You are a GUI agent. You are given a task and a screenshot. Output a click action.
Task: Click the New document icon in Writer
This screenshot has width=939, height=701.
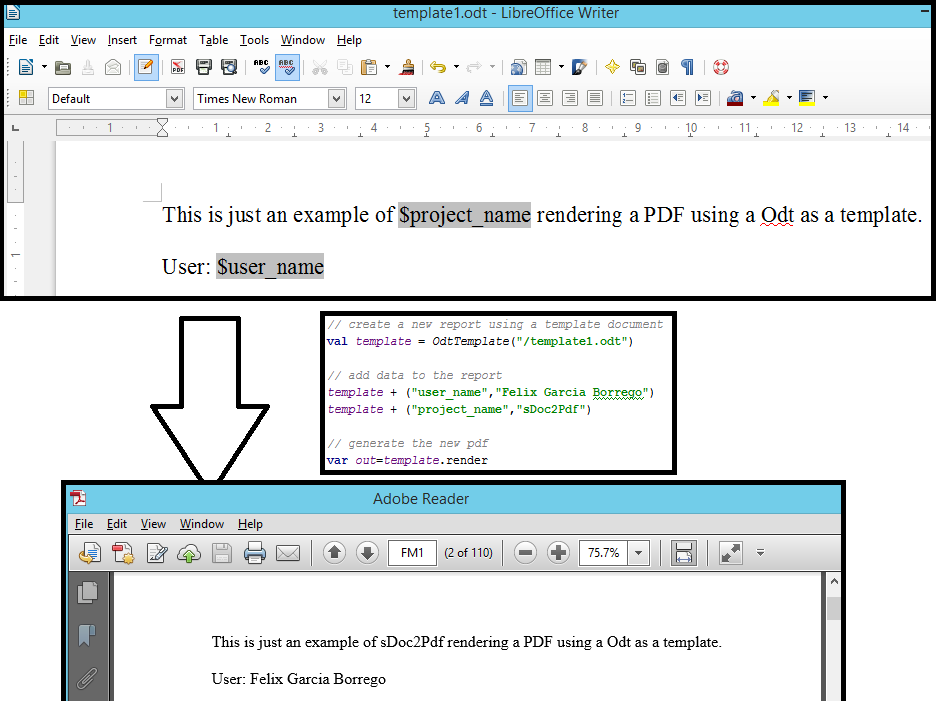26,67
